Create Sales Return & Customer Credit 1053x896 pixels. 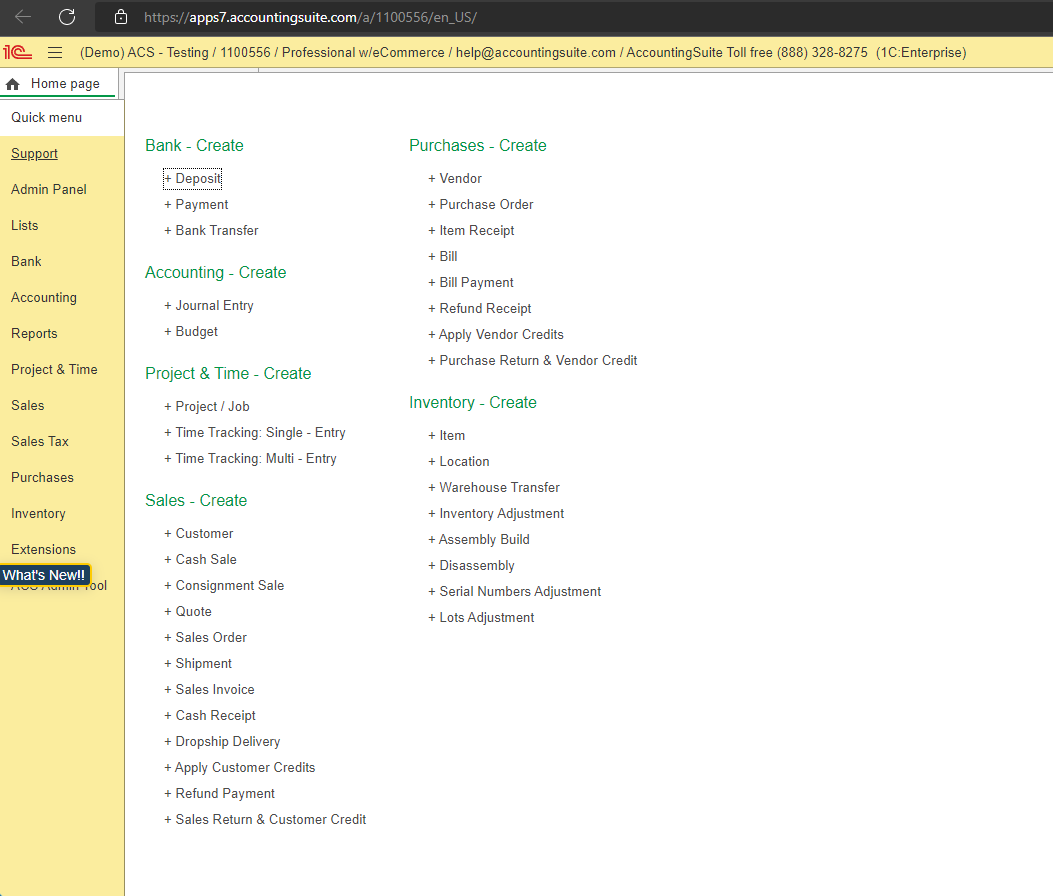pos(265,820)
